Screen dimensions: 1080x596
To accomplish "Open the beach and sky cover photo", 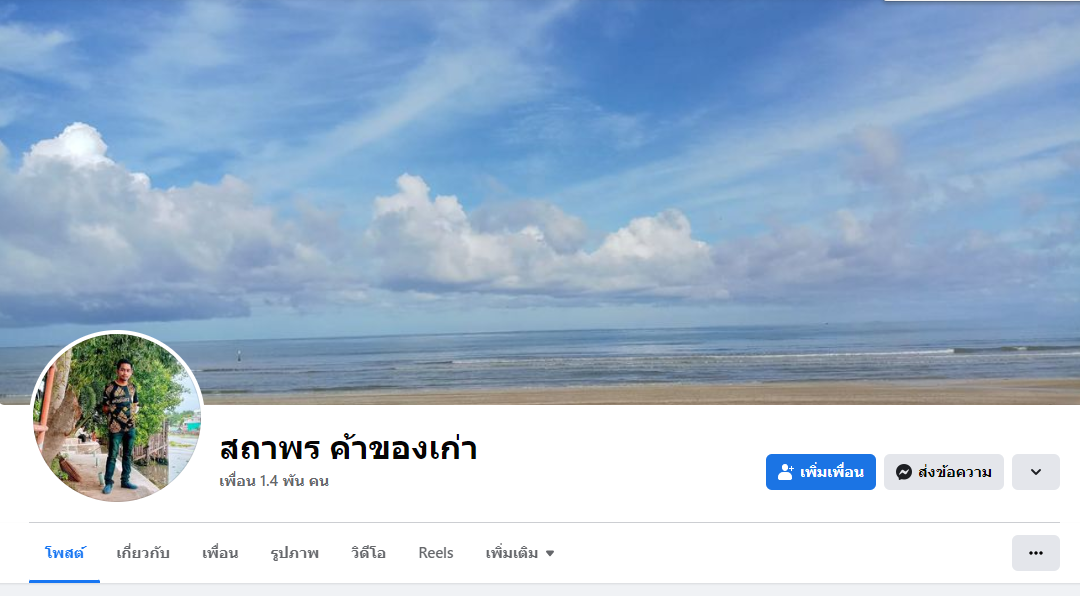I will pos(540,200).
